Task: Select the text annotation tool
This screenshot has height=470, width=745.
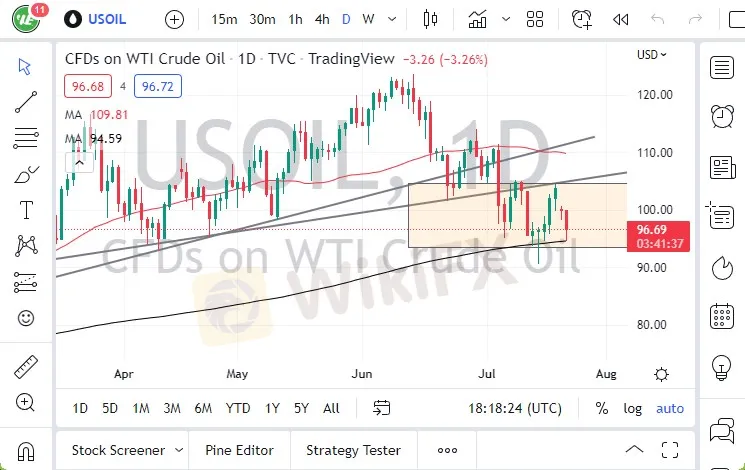Action: tap(26, 210)
